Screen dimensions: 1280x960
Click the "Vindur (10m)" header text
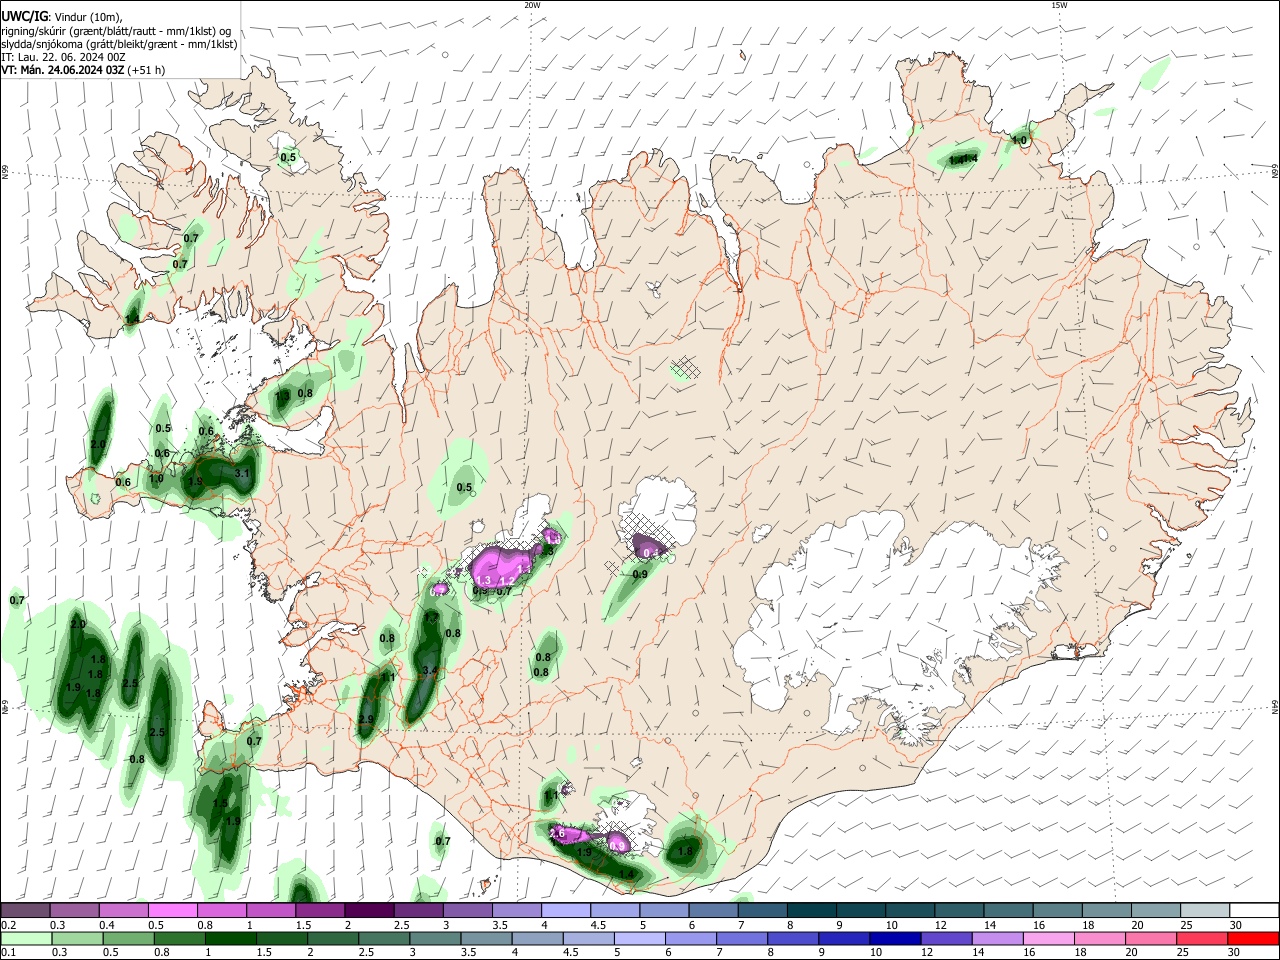pyautogui.click(x=87, y=17)
